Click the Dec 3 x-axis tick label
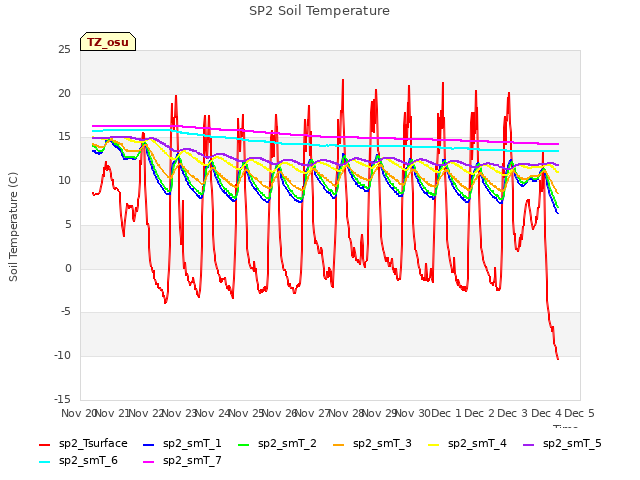The width and height of the screenshot is (640, 480). 513,413
